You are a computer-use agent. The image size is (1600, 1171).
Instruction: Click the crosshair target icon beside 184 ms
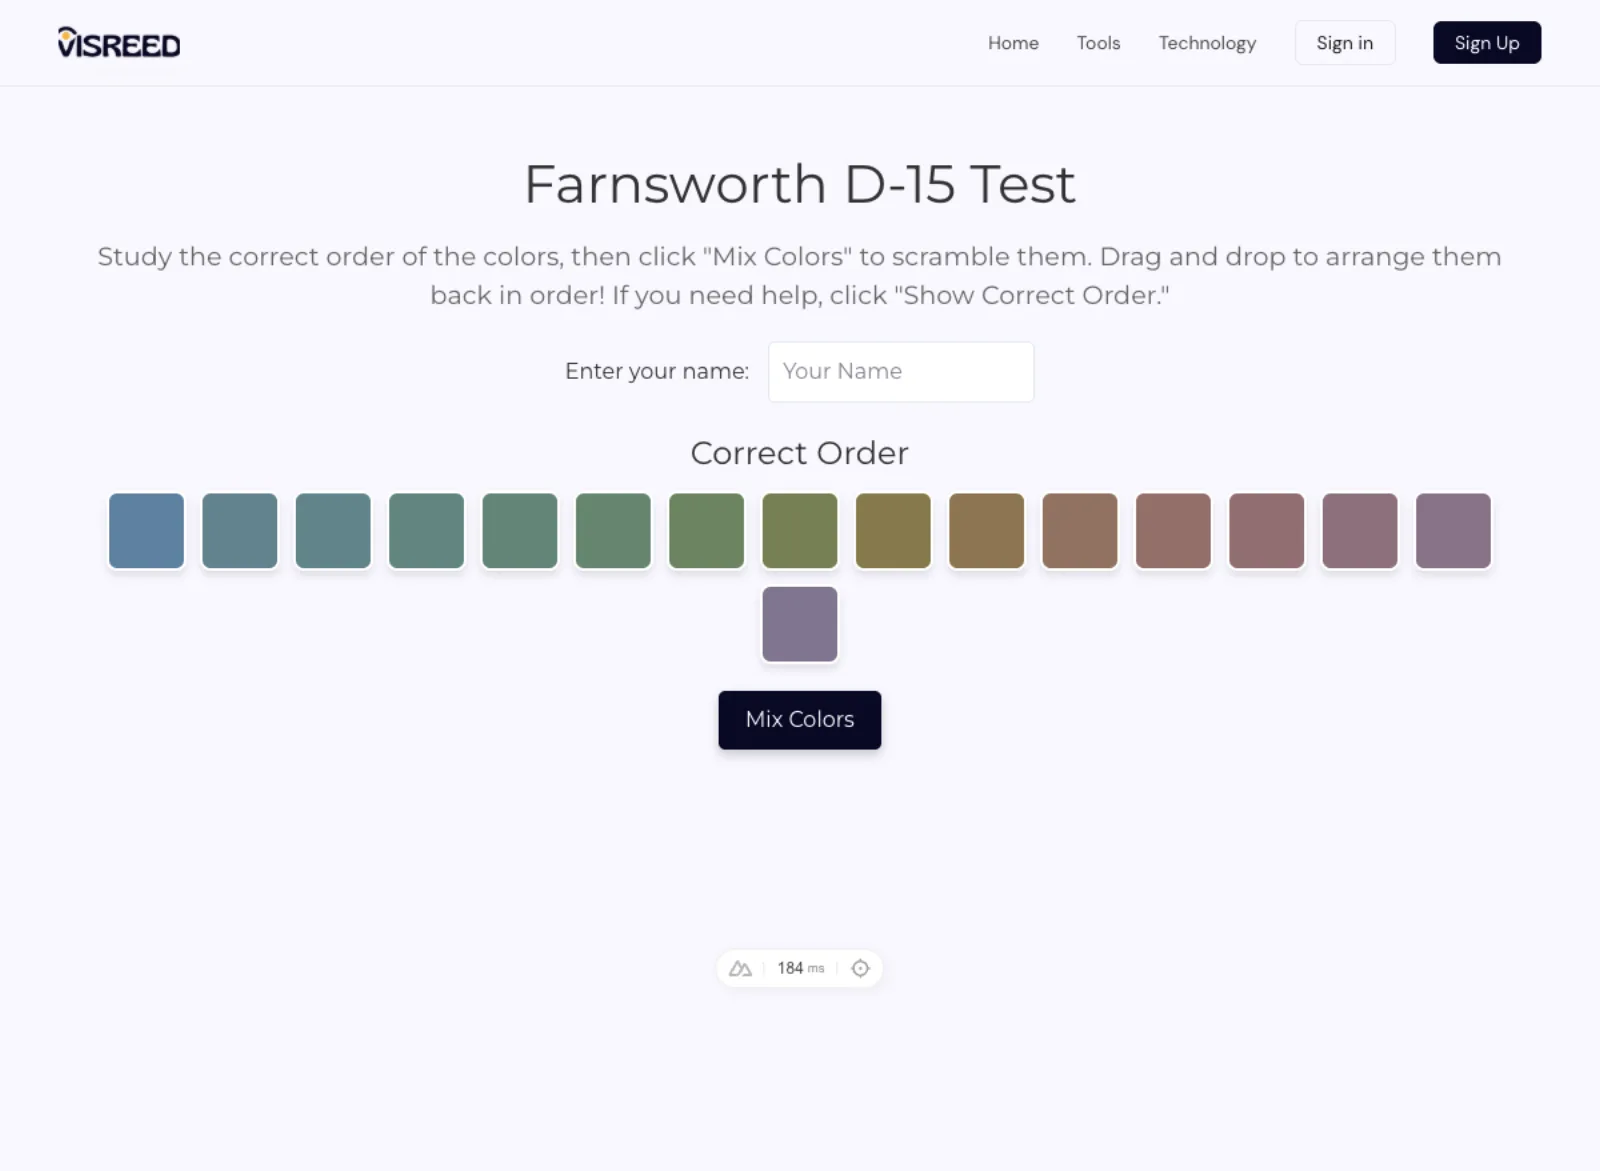pyautogui.click(x=860, y=968)
